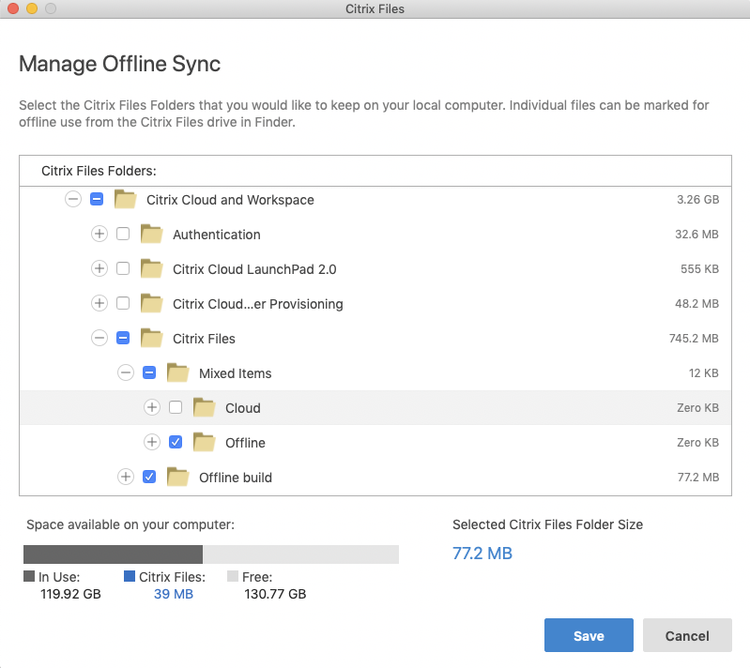Expand the Citrix Cloud LaunchPad 2.0 folder

(99, 268)
